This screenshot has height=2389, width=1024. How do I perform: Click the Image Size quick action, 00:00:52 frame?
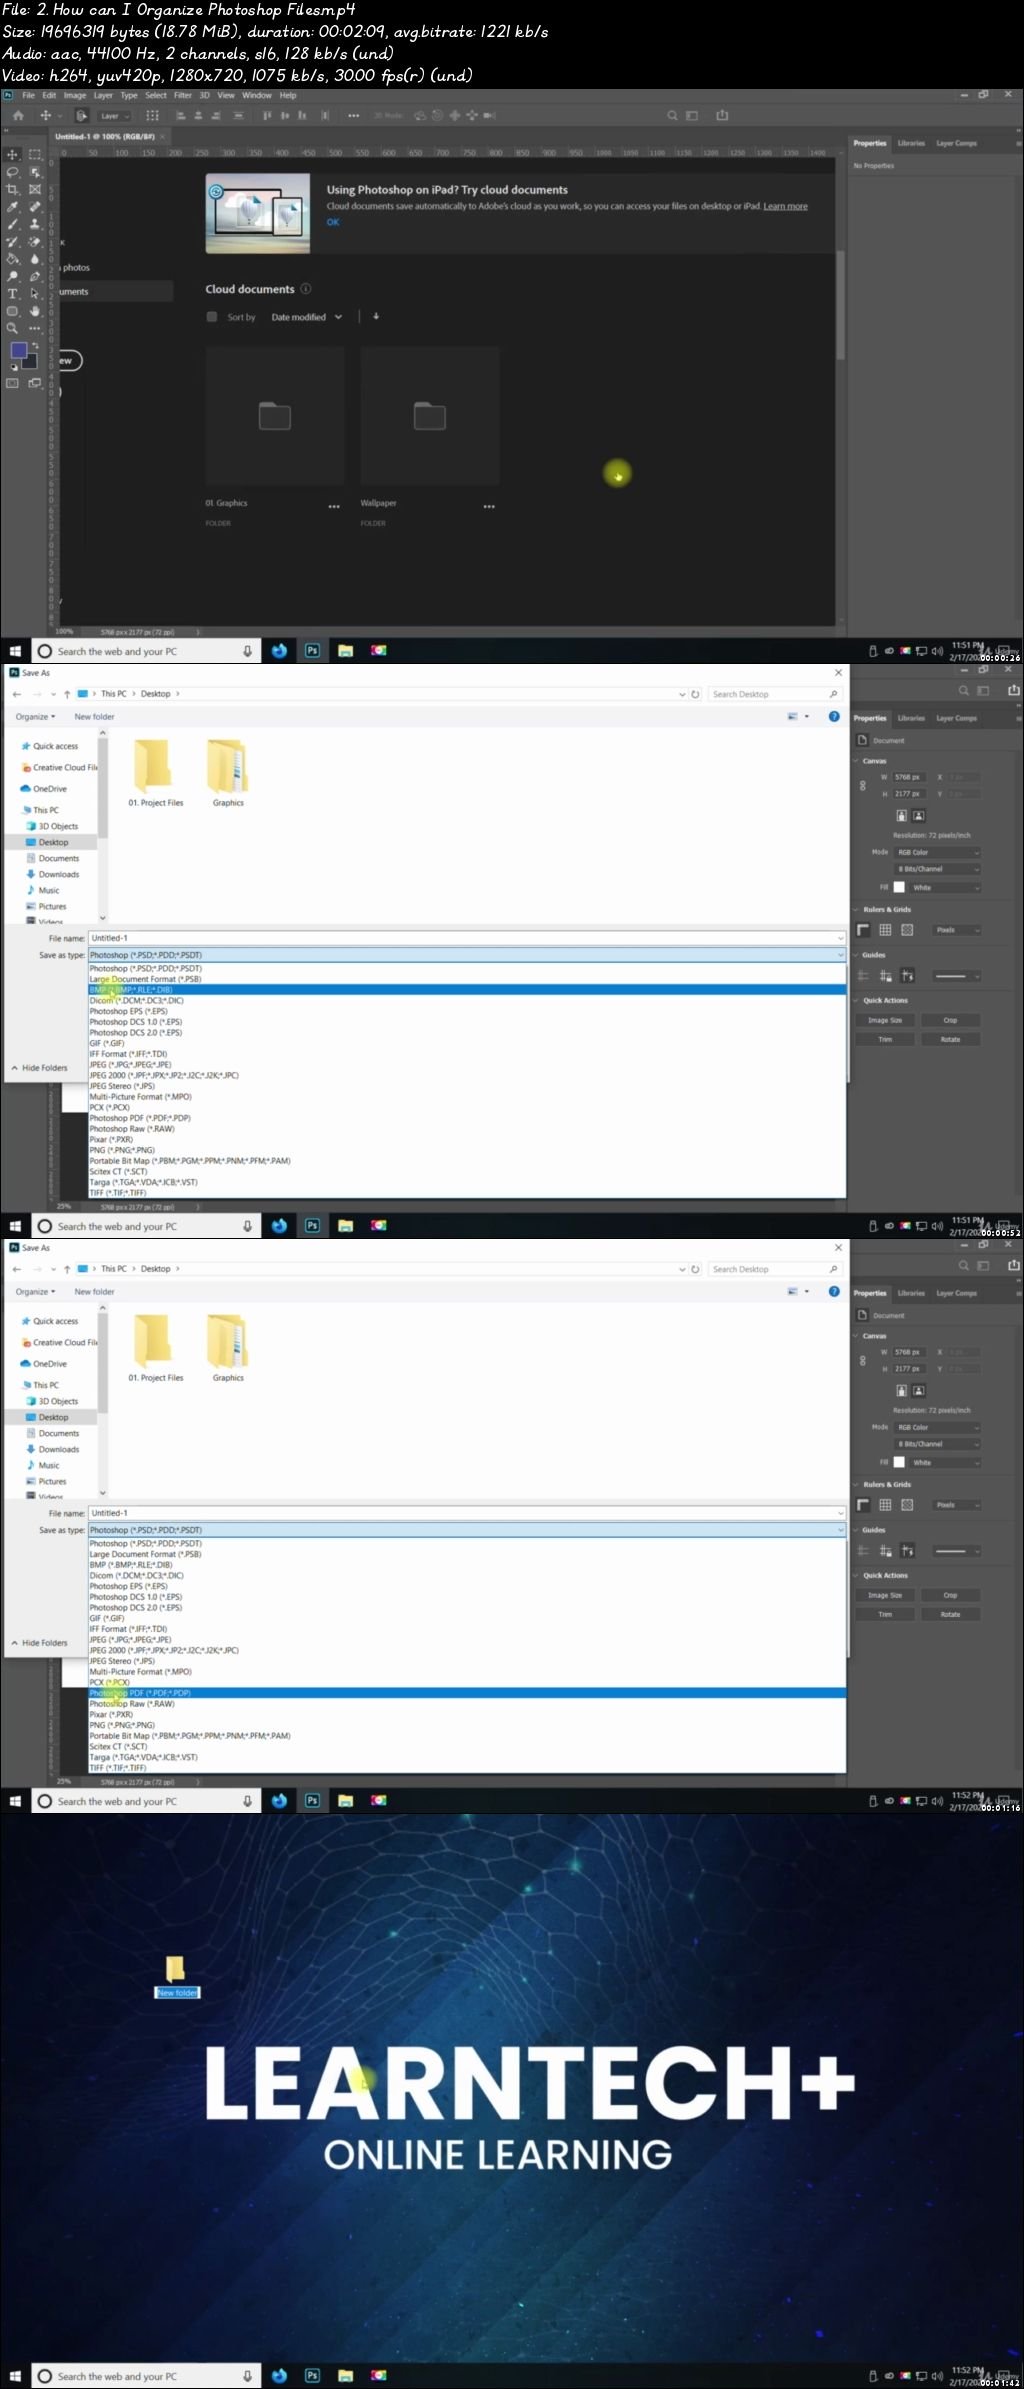pyautogui.click(x=885, y=1021)
